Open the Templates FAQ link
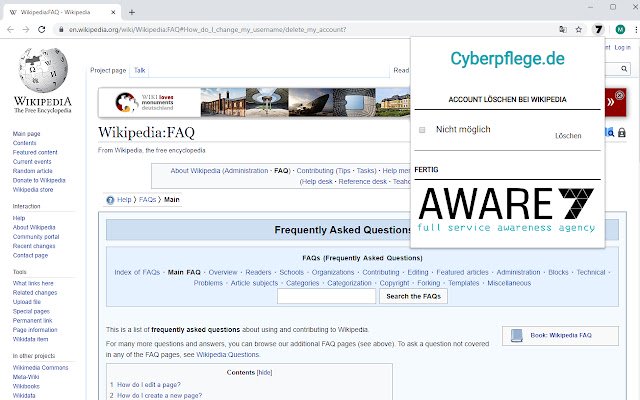640x400 pixels. click(464, 283)
